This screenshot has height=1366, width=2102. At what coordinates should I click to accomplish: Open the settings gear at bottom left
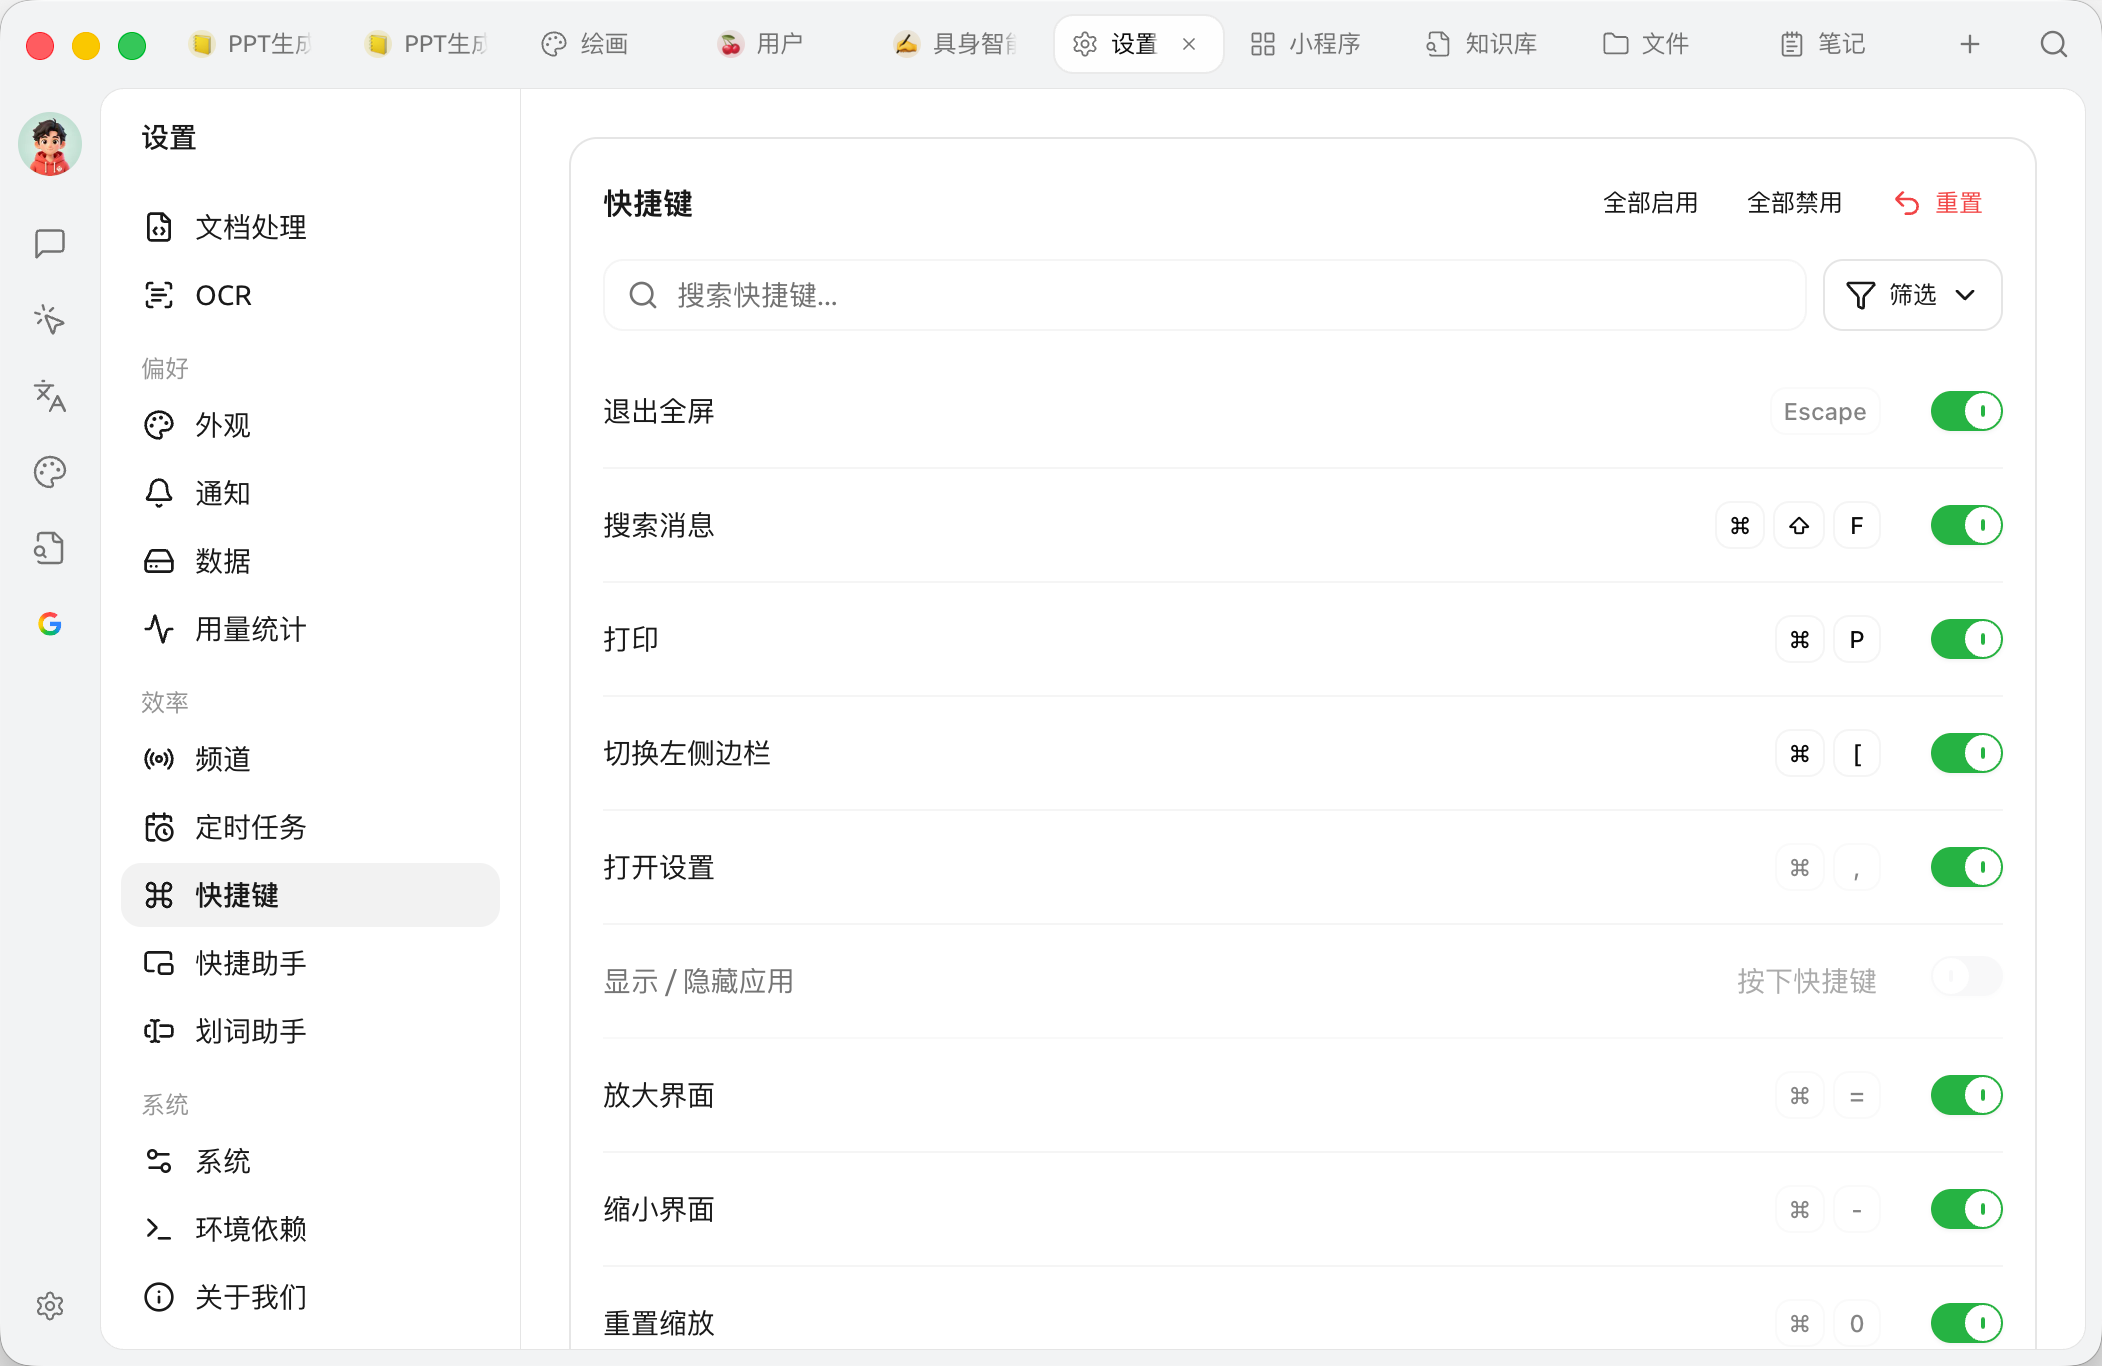(50, 1306)
